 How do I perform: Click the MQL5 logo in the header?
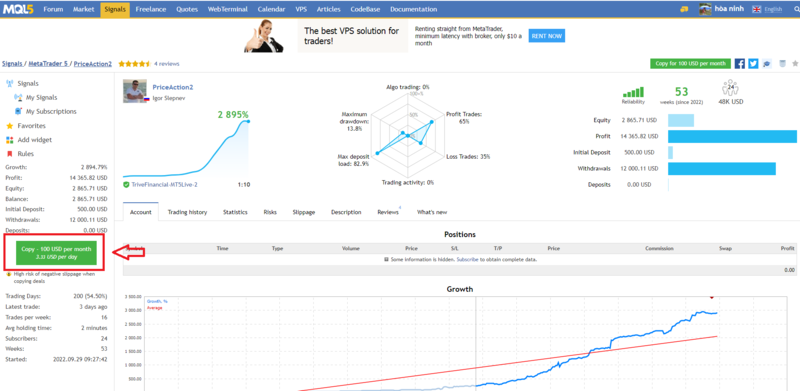pos(17,9)
